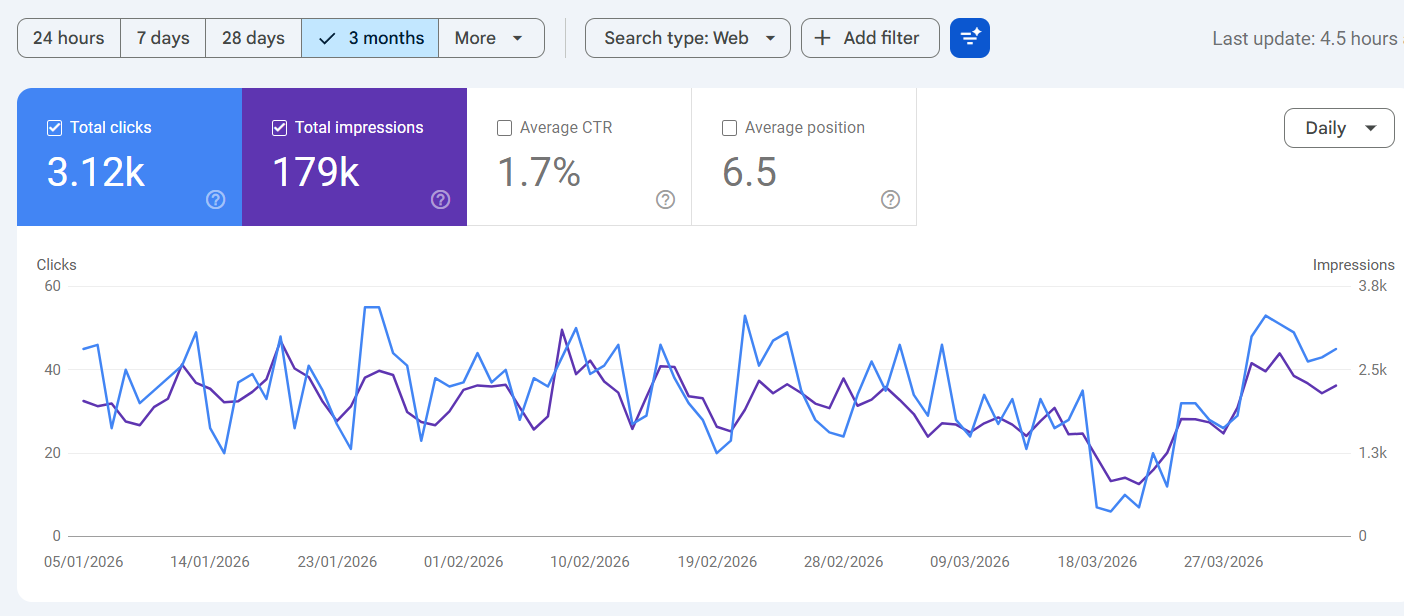
Task: Uncheck the Total clicks checkbox
Action: coord(55,128)
